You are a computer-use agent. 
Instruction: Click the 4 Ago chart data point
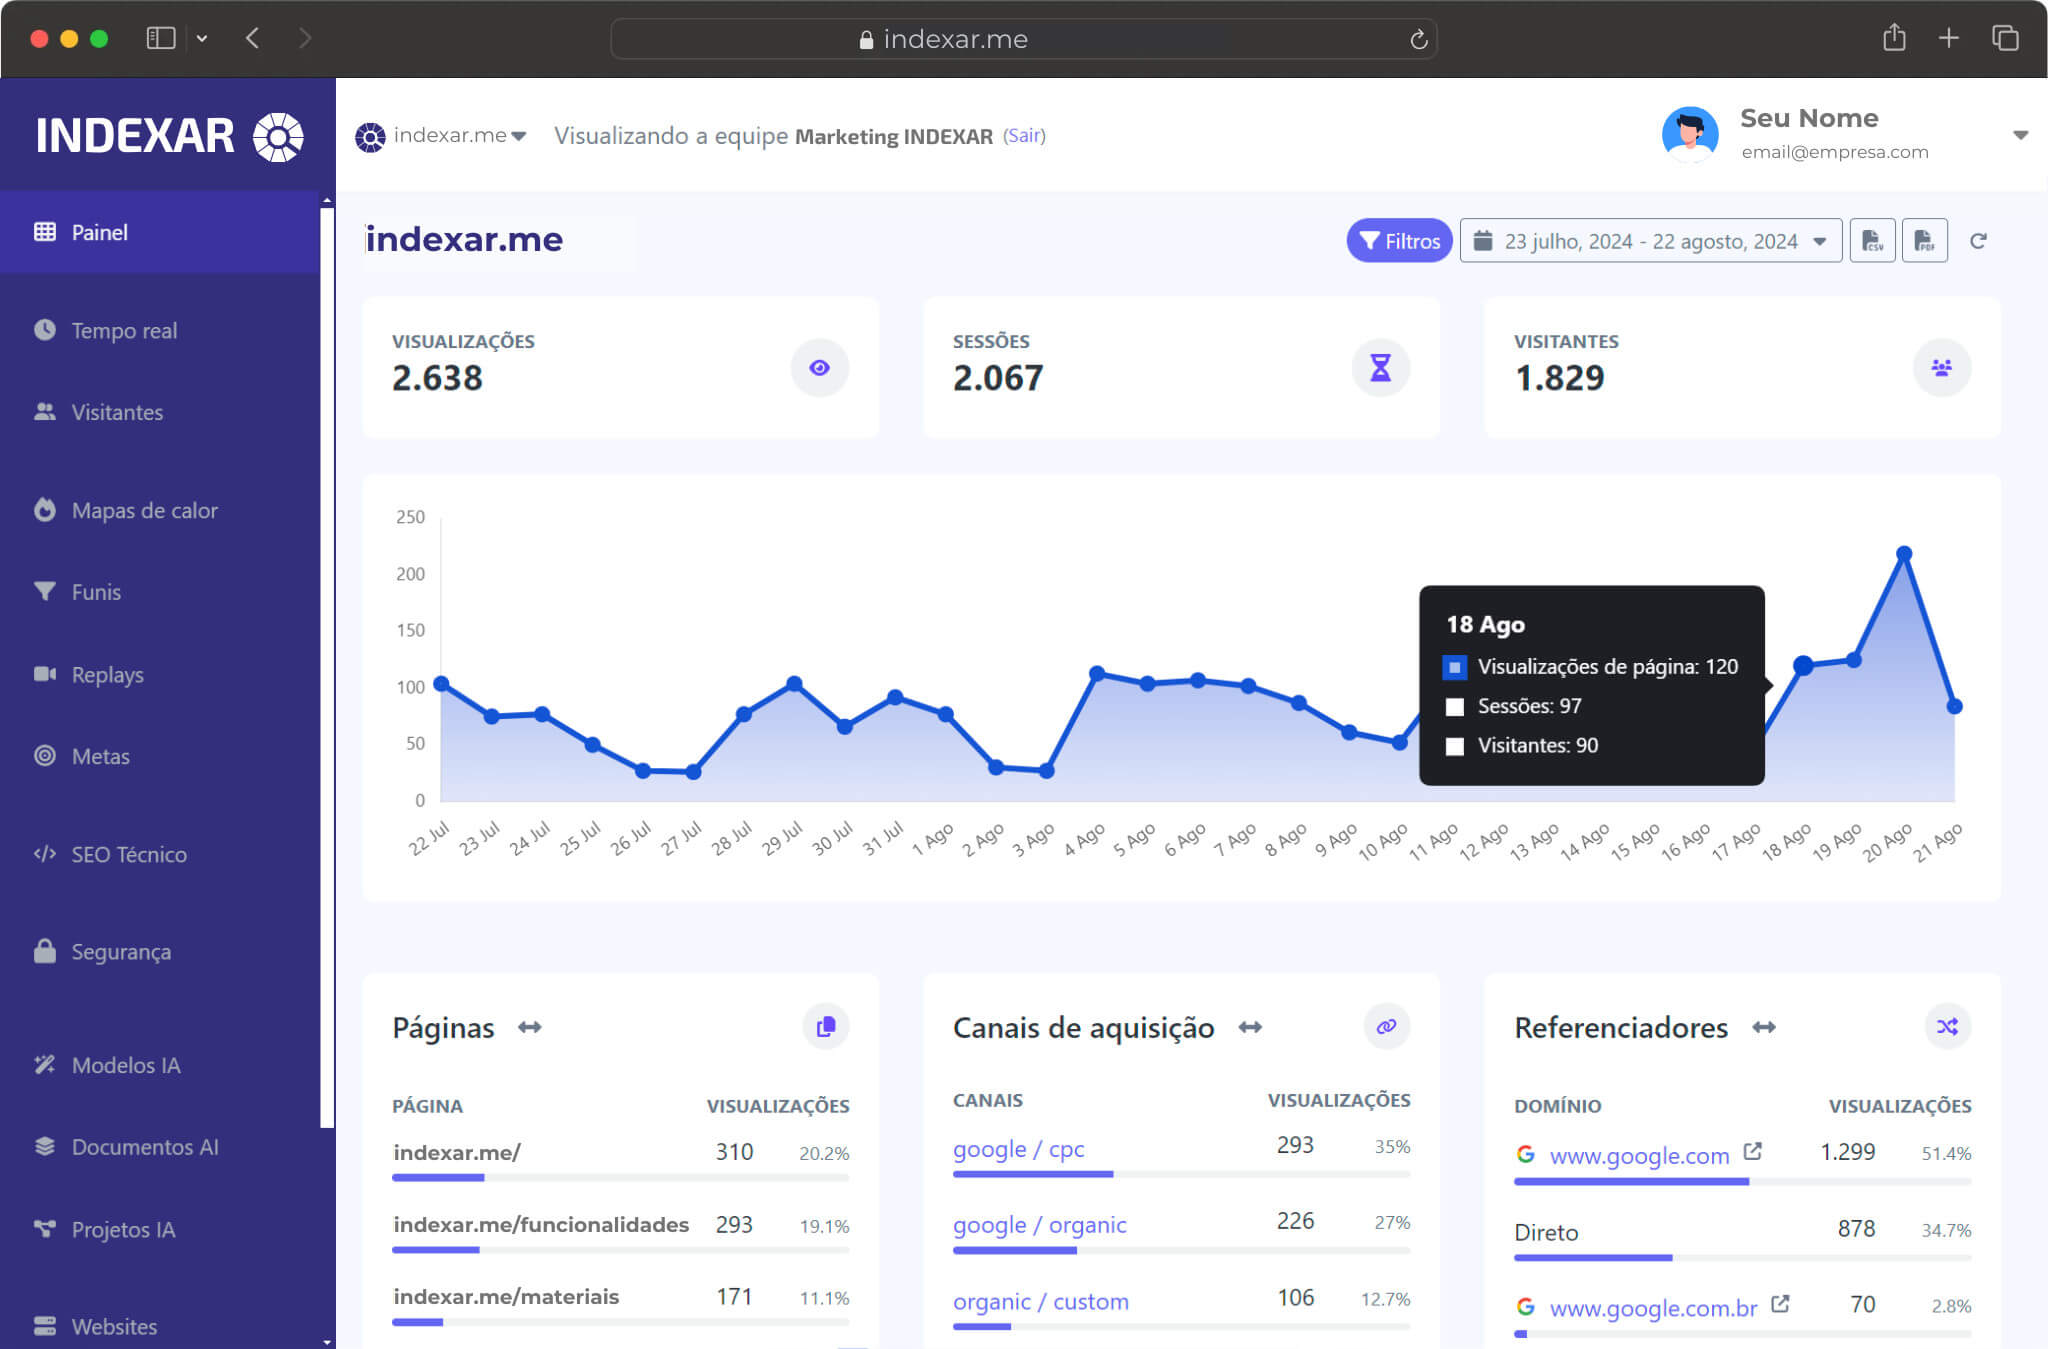point(1097,673)
